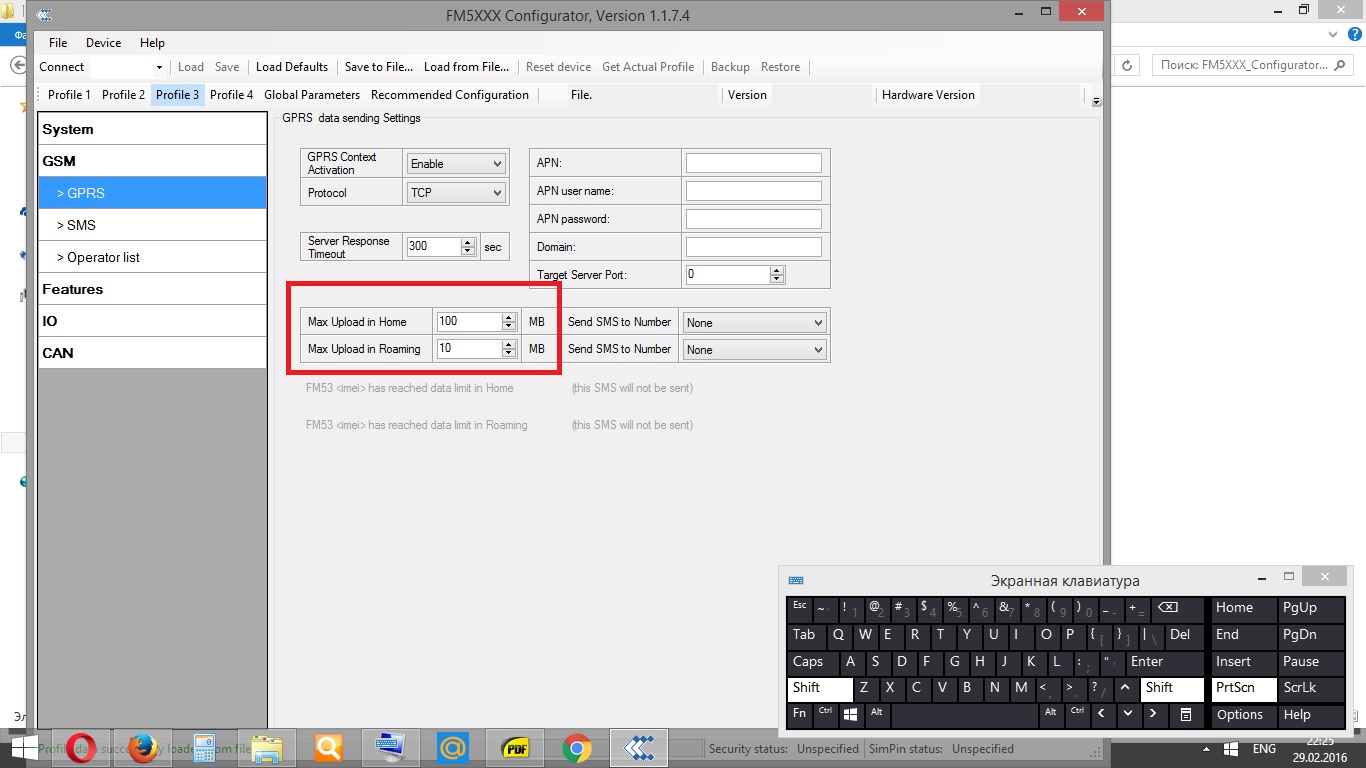
Task: Open the GPRS Context Activation dropdown
Action: tap(456, 164)
